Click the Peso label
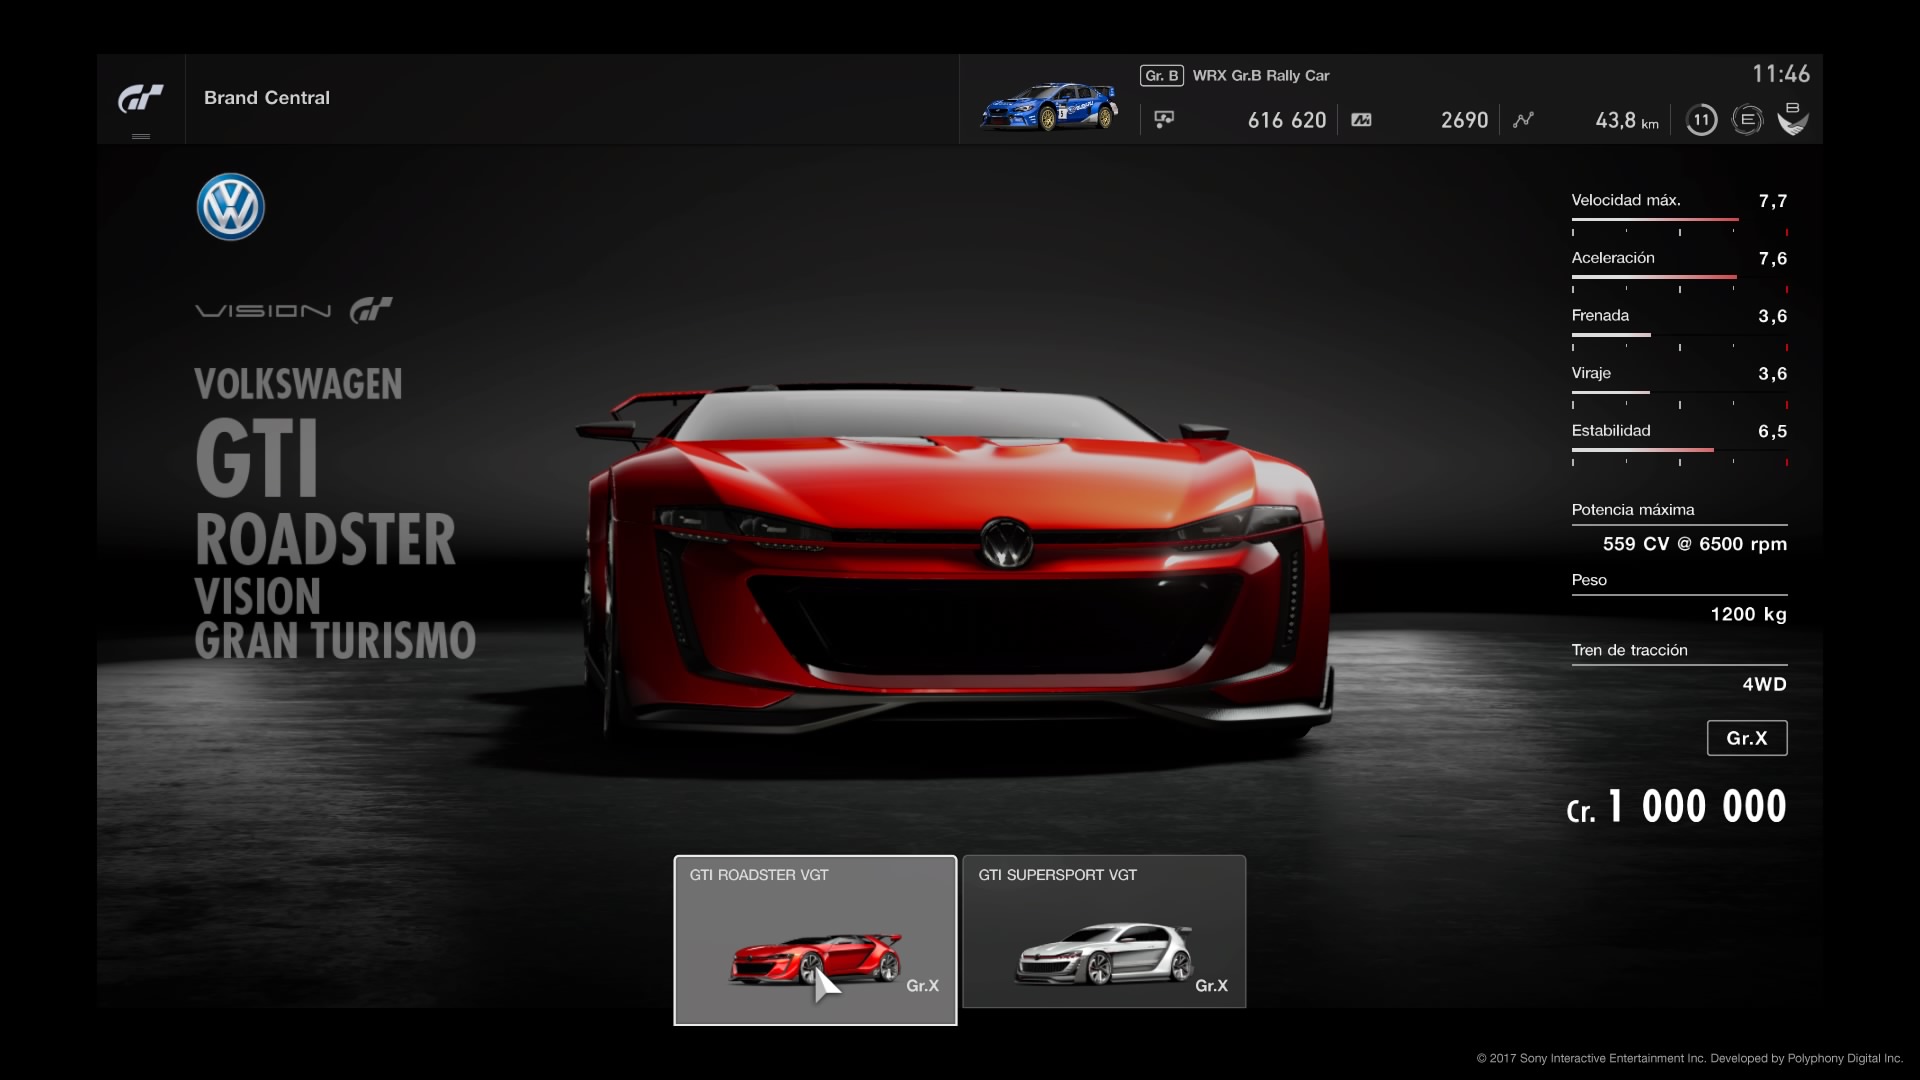 1589,580
